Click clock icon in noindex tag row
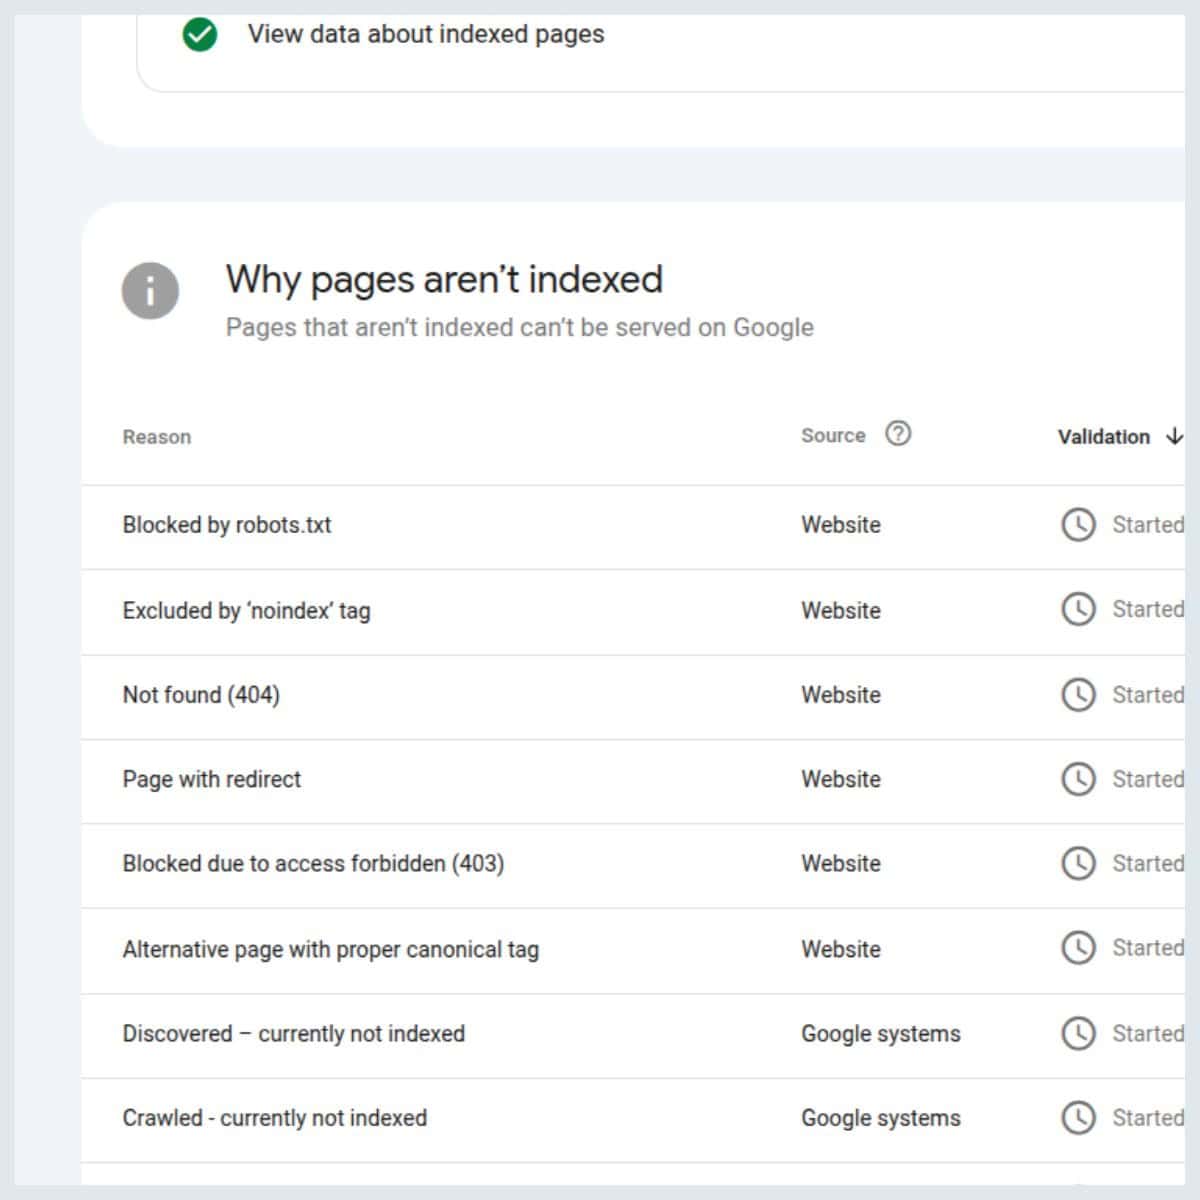The image size is (1200, 1200). pyautogui.click(x=1078, y=610)
